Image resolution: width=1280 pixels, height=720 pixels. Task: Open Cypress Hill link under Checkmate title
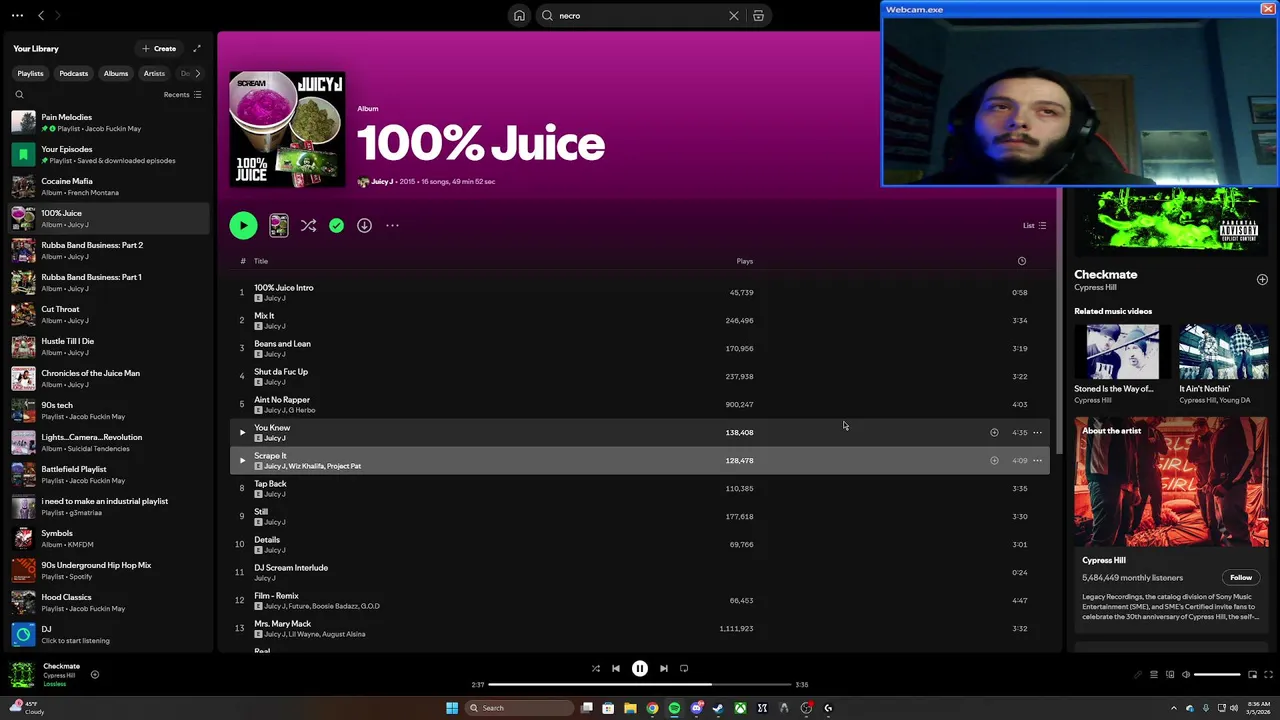coord(1095,288)
